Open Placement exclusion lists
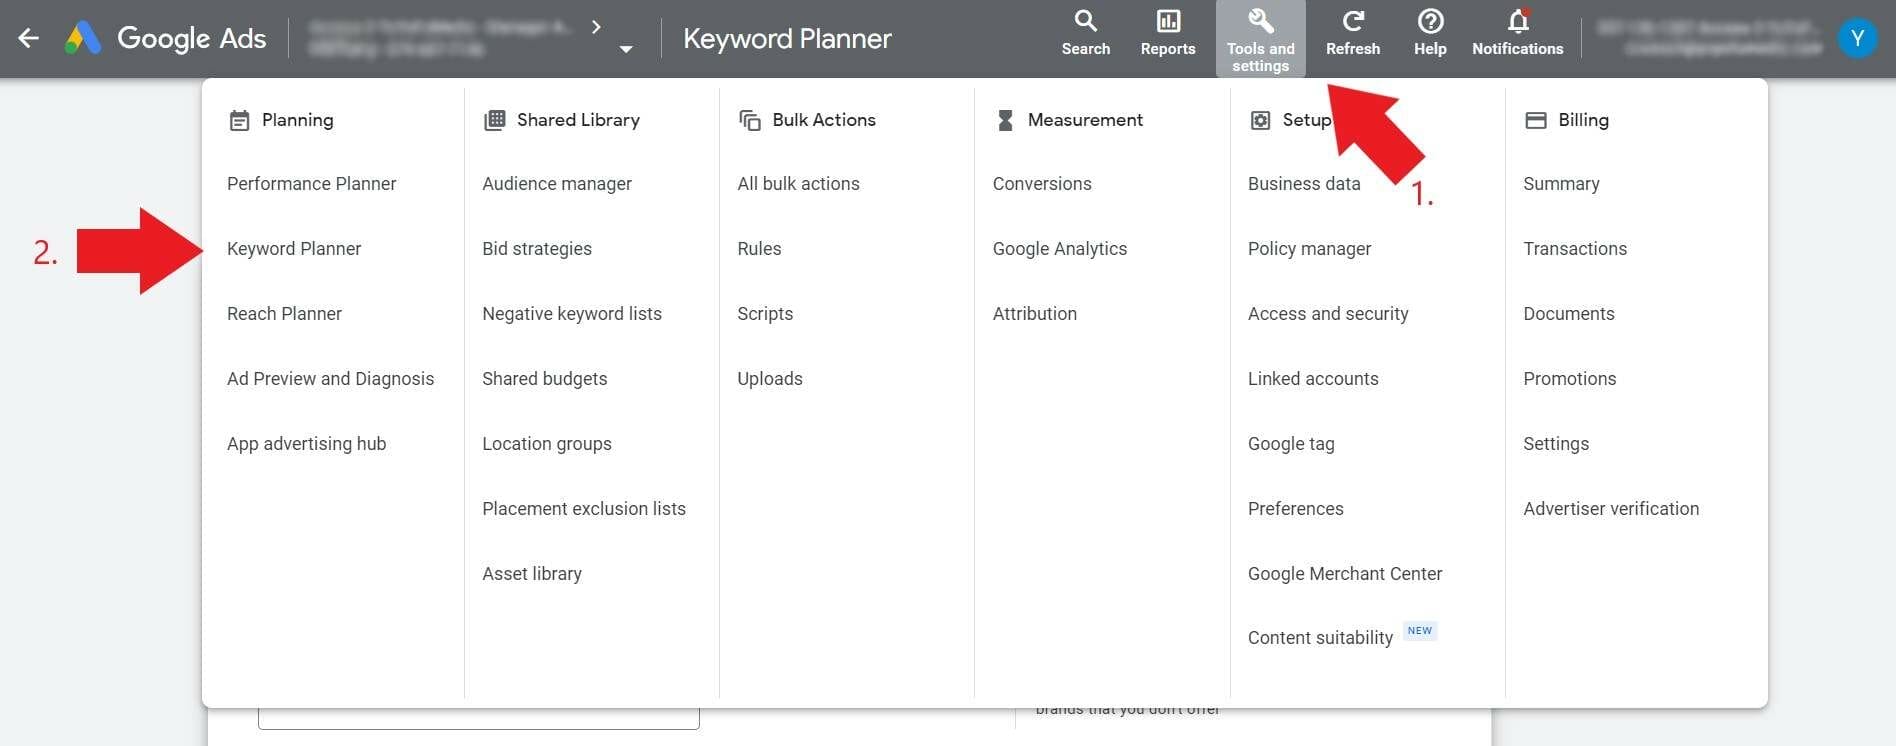The image size is (1896, 746). (584, 509)
